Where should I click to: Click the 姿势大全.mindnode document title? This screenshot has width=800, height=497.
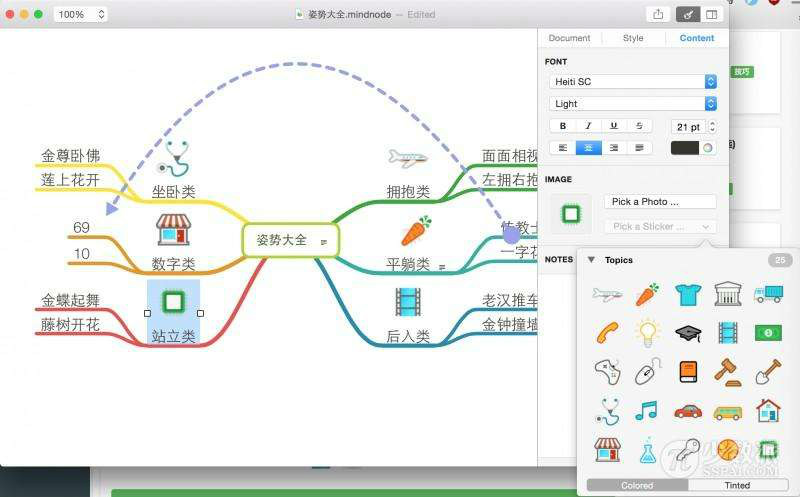pyautogui.click(x=349, y=14)
